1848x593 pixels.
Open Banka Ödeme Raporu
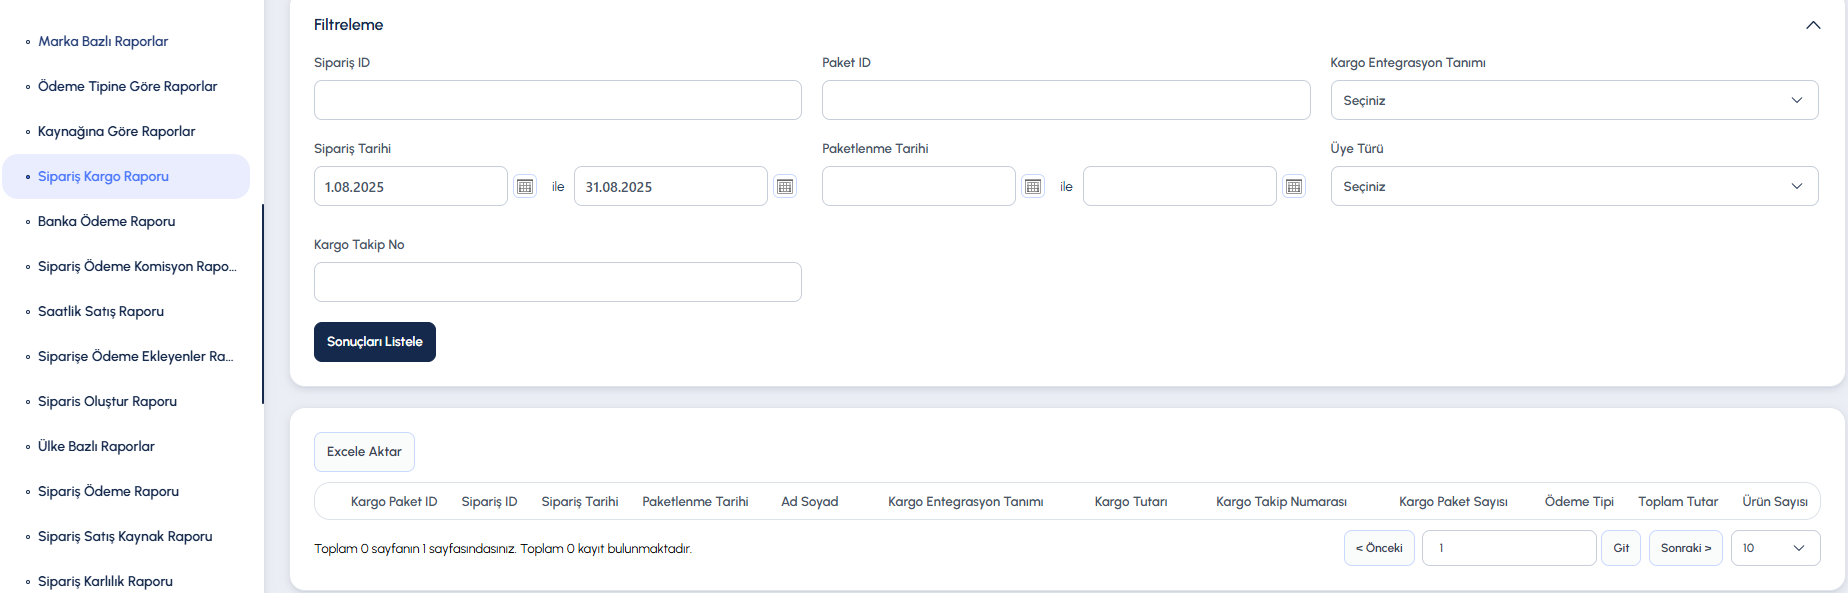[x=106, y=221]
